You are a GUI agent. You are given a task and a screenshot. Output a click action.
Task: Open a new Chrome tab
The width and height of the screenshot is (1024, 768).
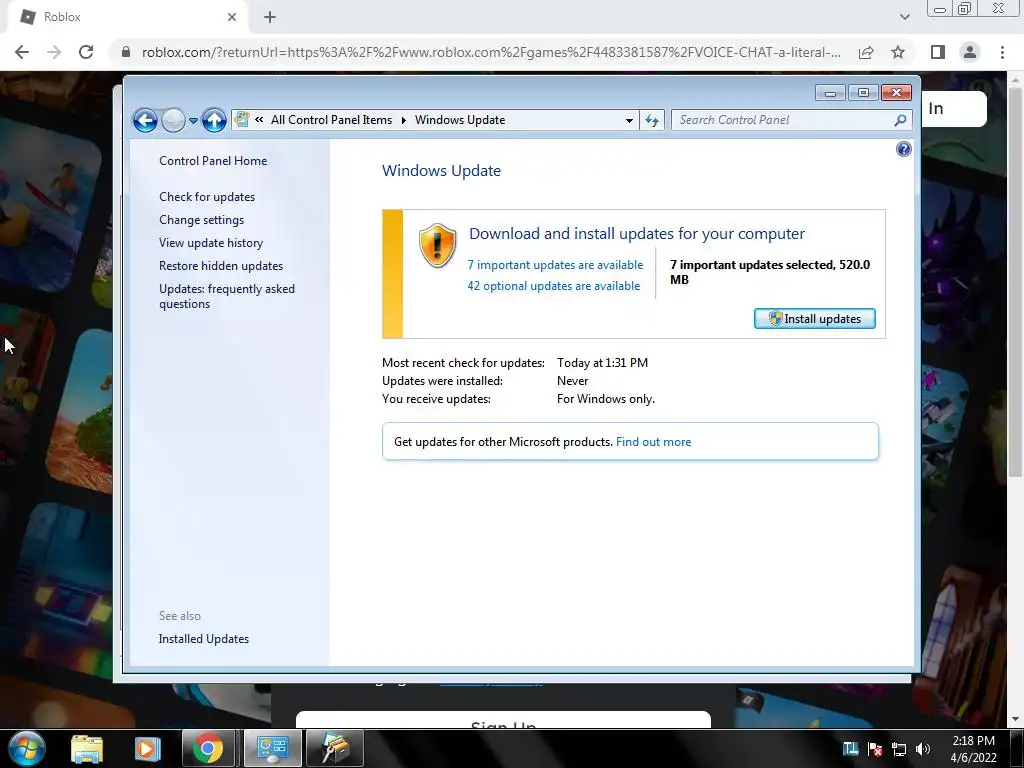[x=270, y=17]
